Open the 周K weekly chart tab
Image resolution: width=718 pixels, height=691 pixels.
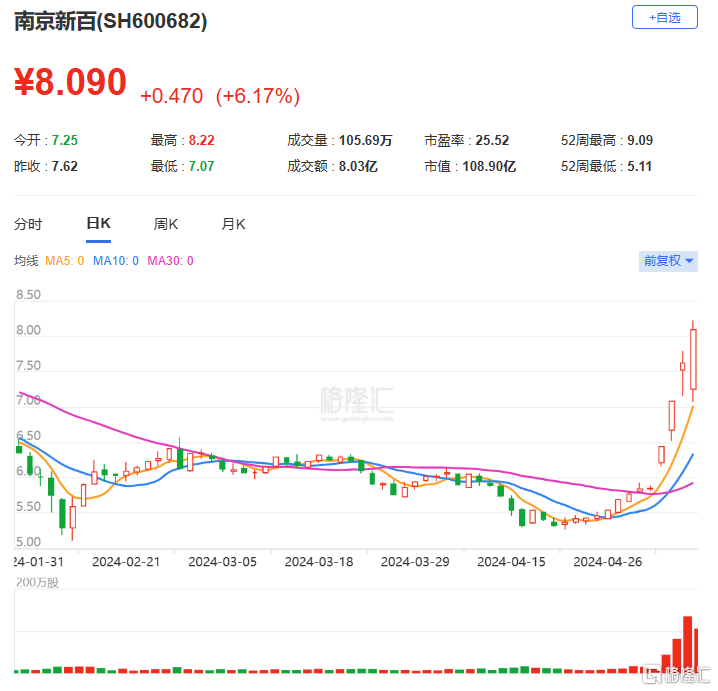point(166,224)
